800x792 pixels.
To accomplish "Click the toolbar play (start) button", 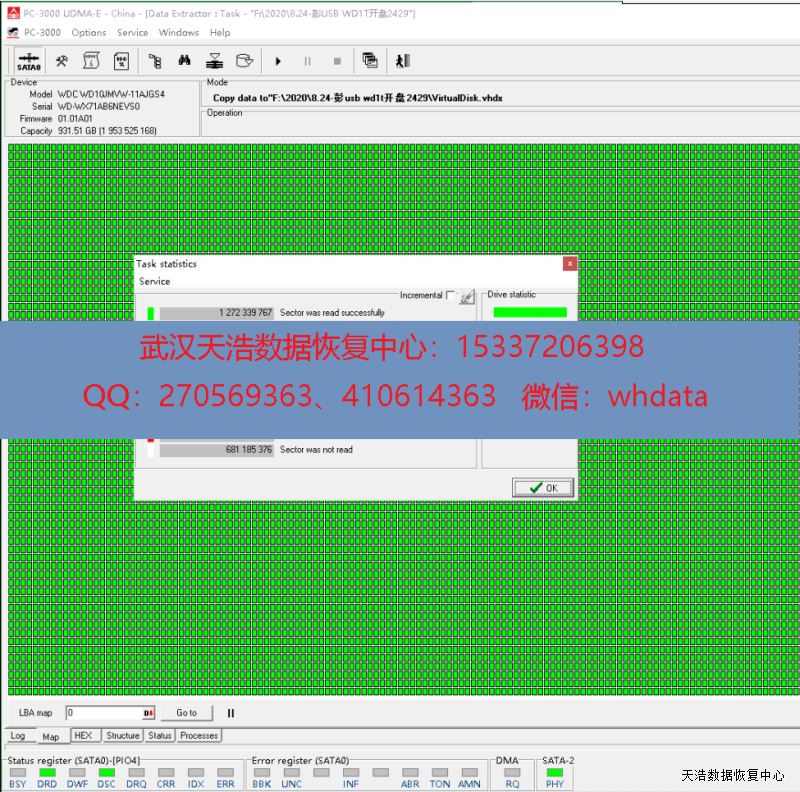I will point(278,61).
